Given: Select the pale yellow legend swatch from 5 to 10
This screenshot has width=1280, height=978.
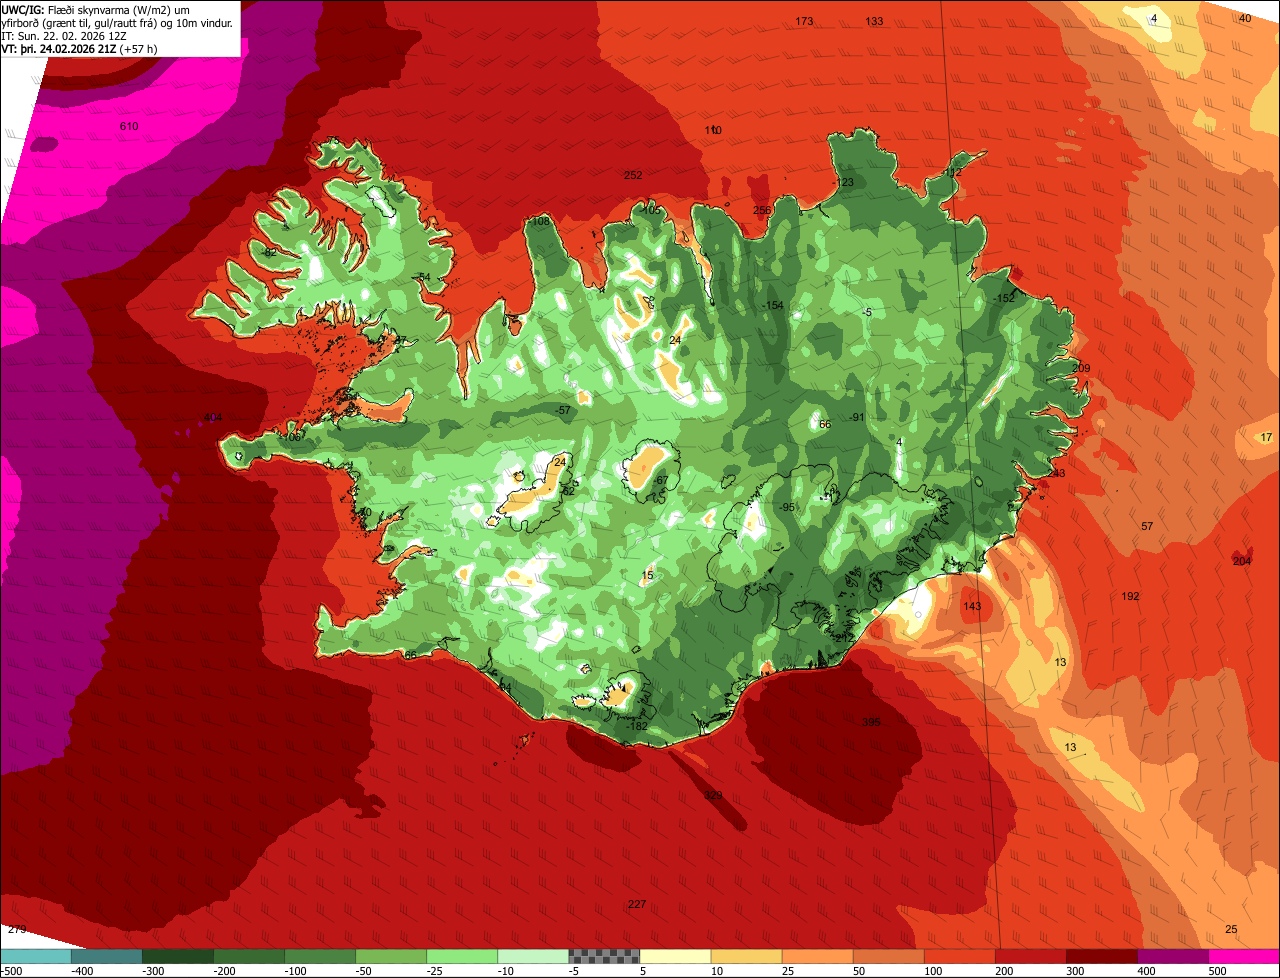Looking at the screenshot, I should pos(675,956).
